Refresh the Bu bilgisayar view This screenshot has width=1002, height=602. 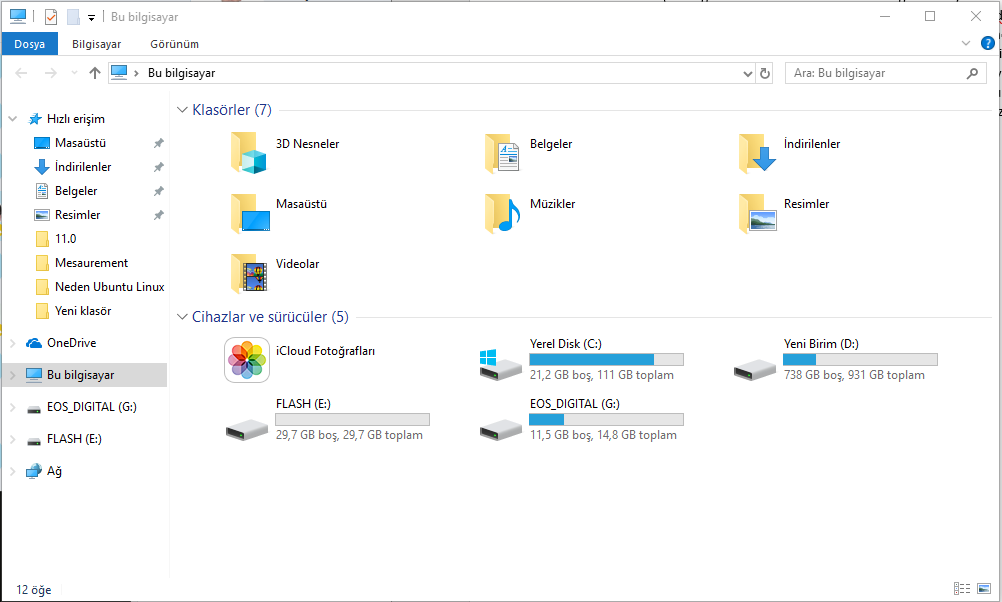pos(764,73)
